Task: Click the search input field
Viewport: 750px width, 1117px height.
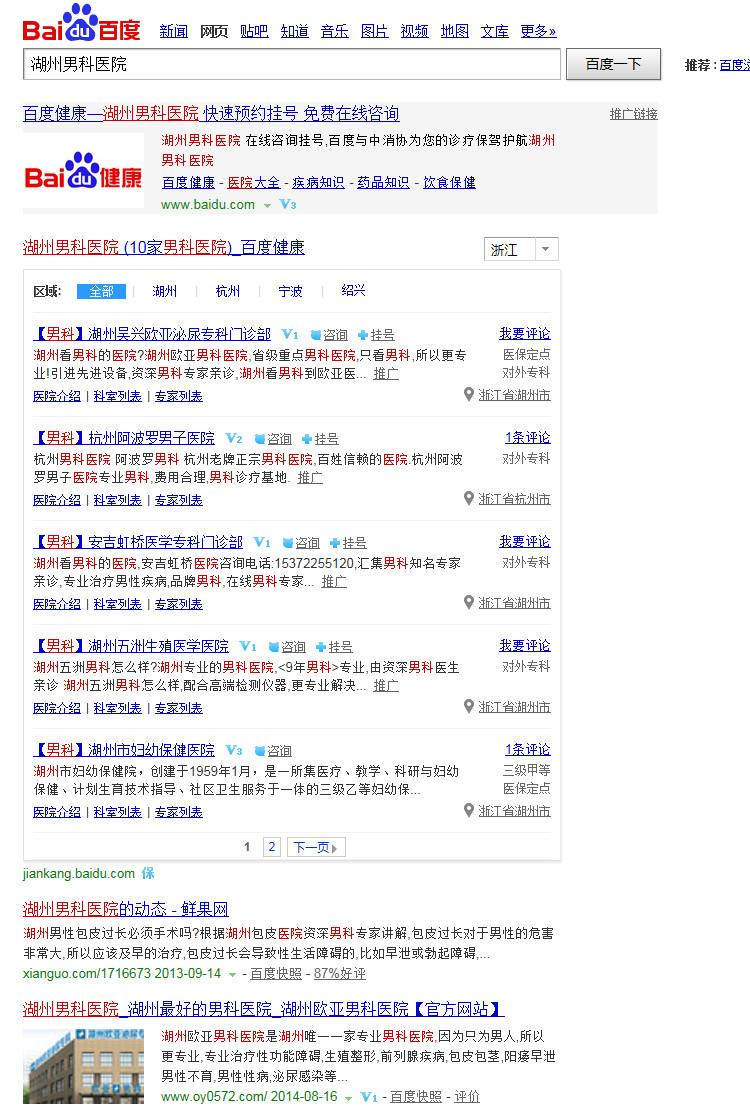Action: pos(292,64)
